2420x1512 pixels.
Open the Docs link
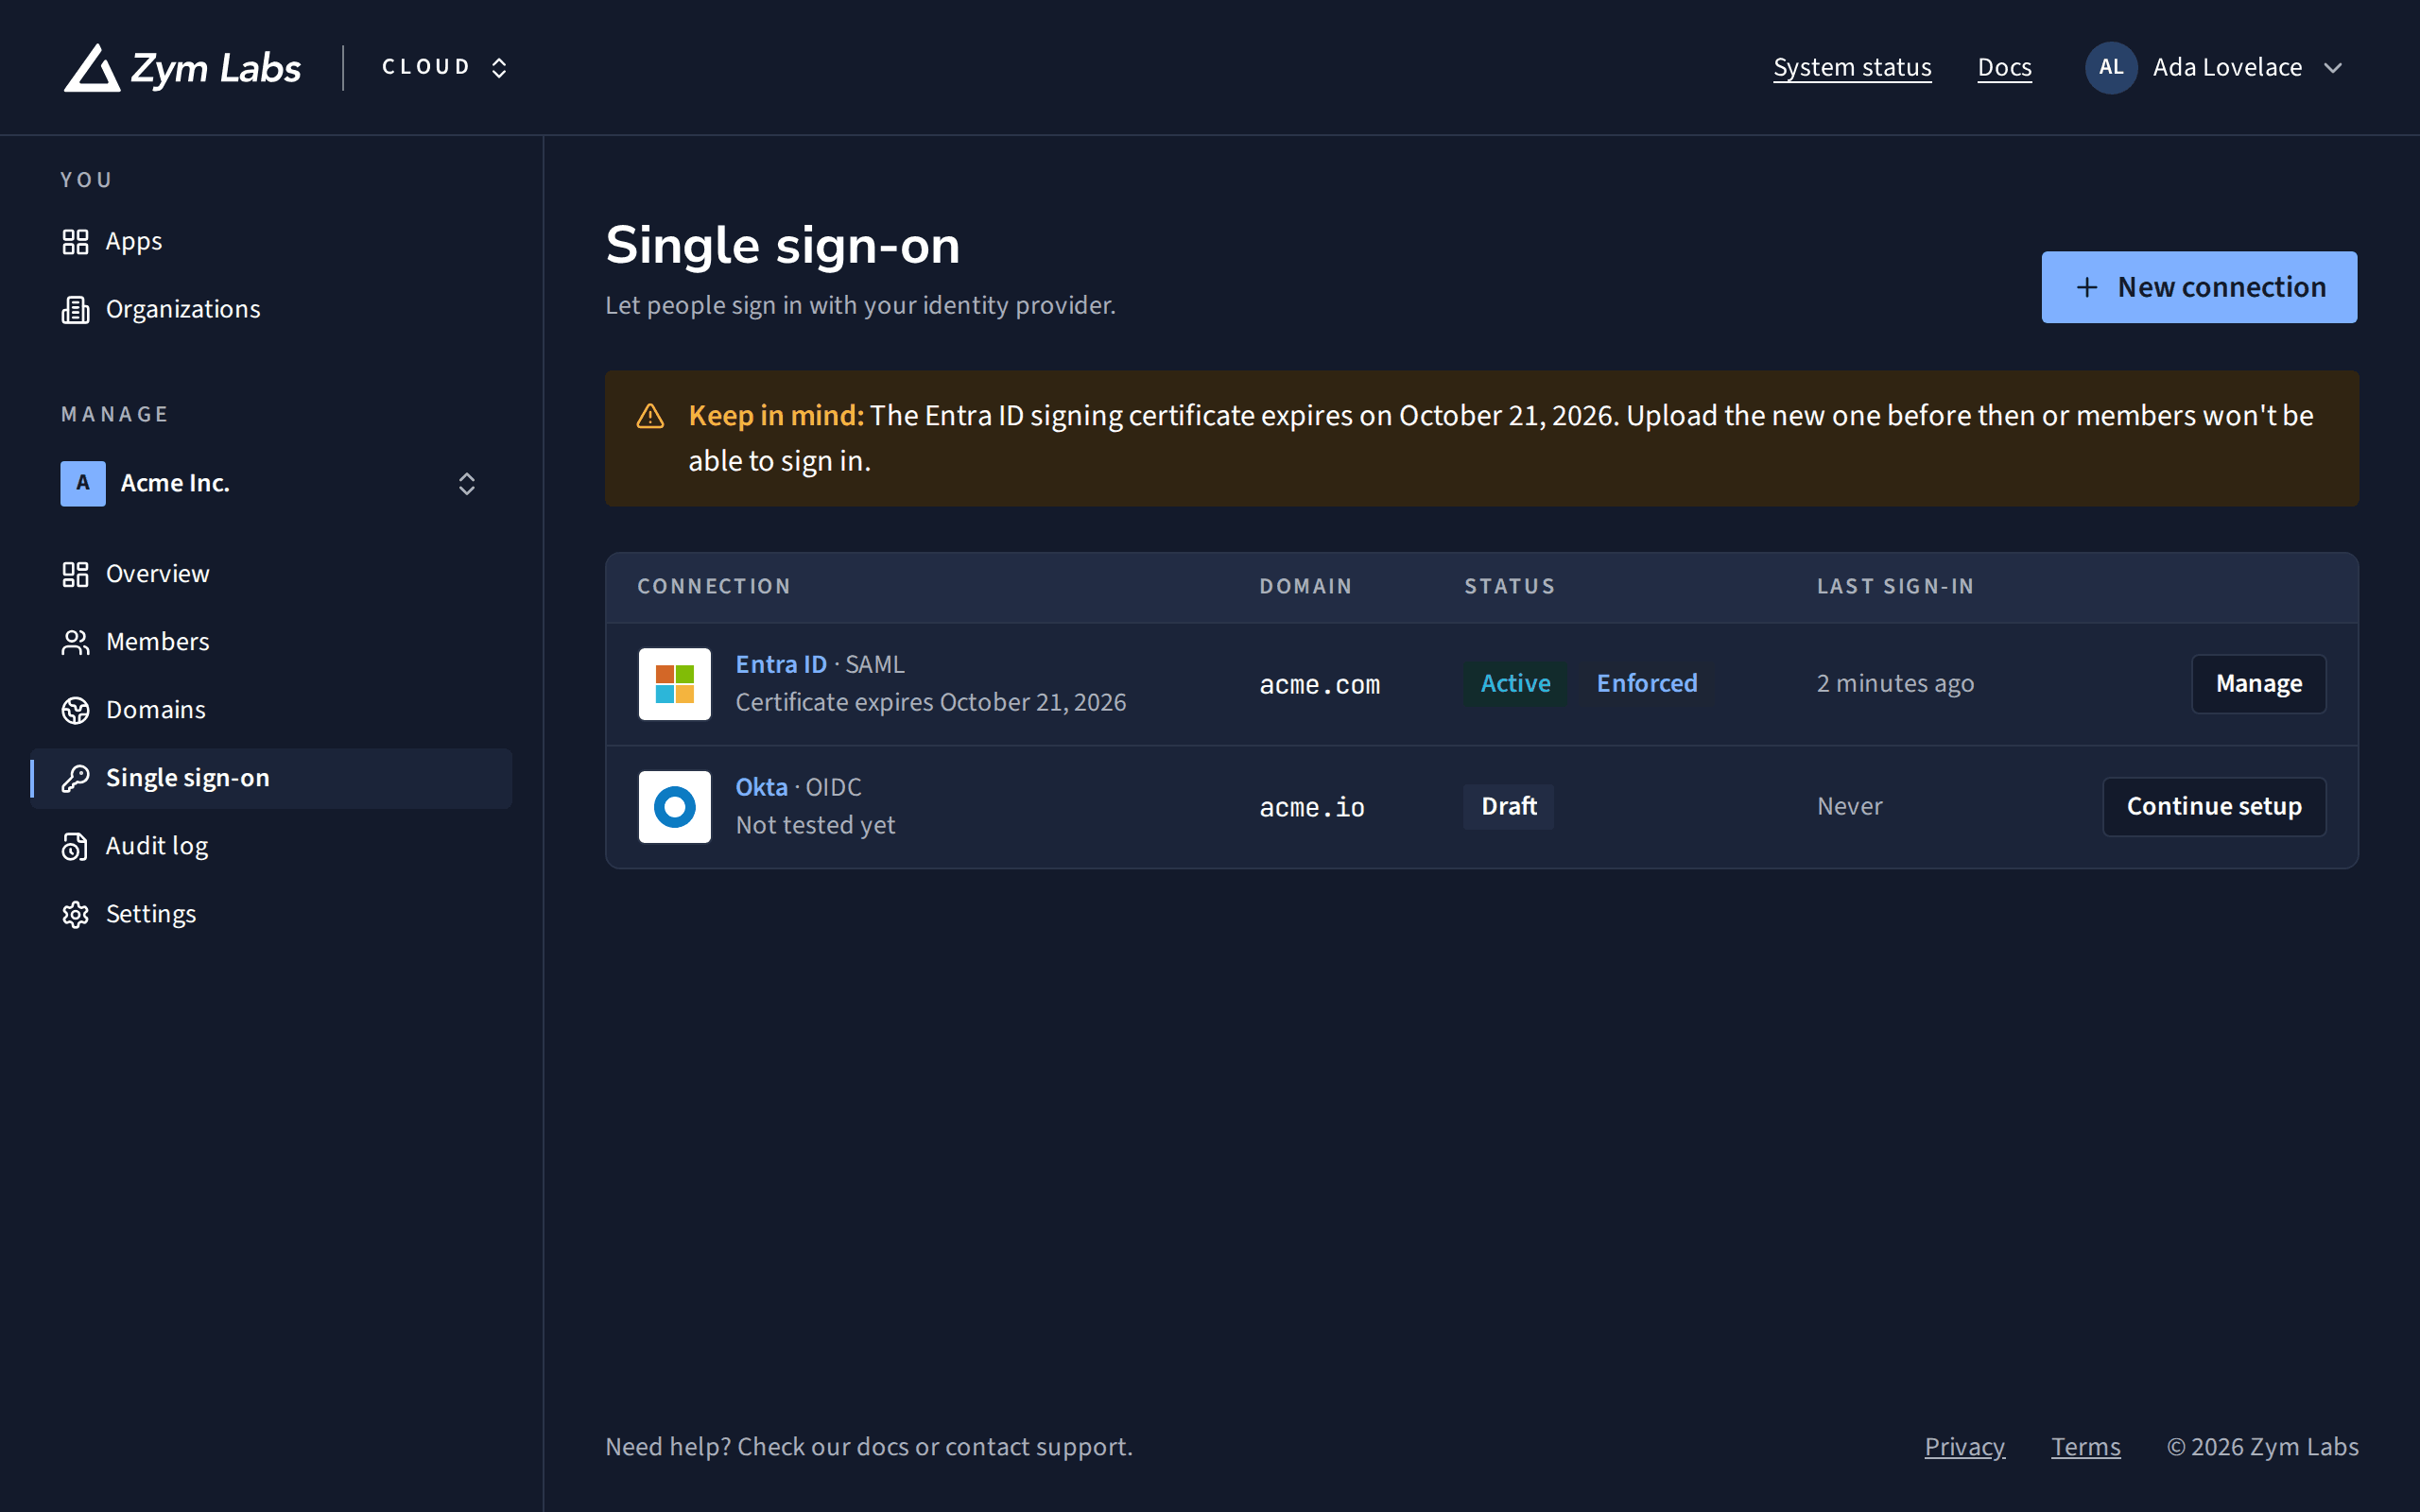pos(2004,67)
